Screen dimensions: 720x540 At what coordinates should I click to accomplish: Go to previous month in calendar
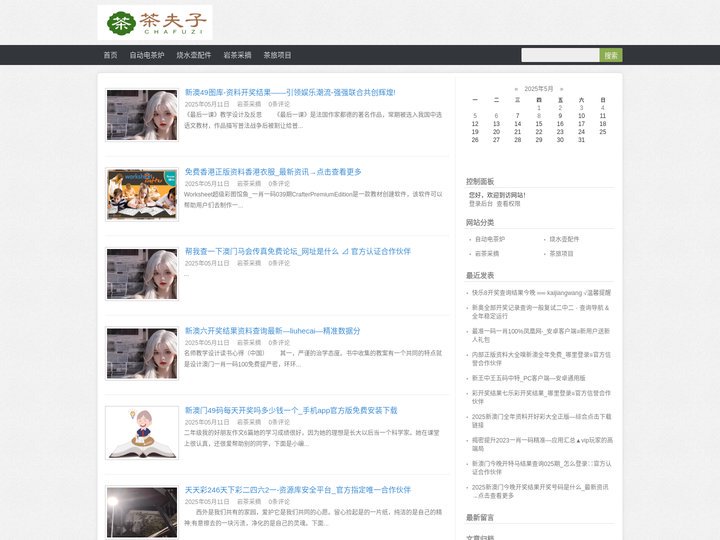[516, 89]
